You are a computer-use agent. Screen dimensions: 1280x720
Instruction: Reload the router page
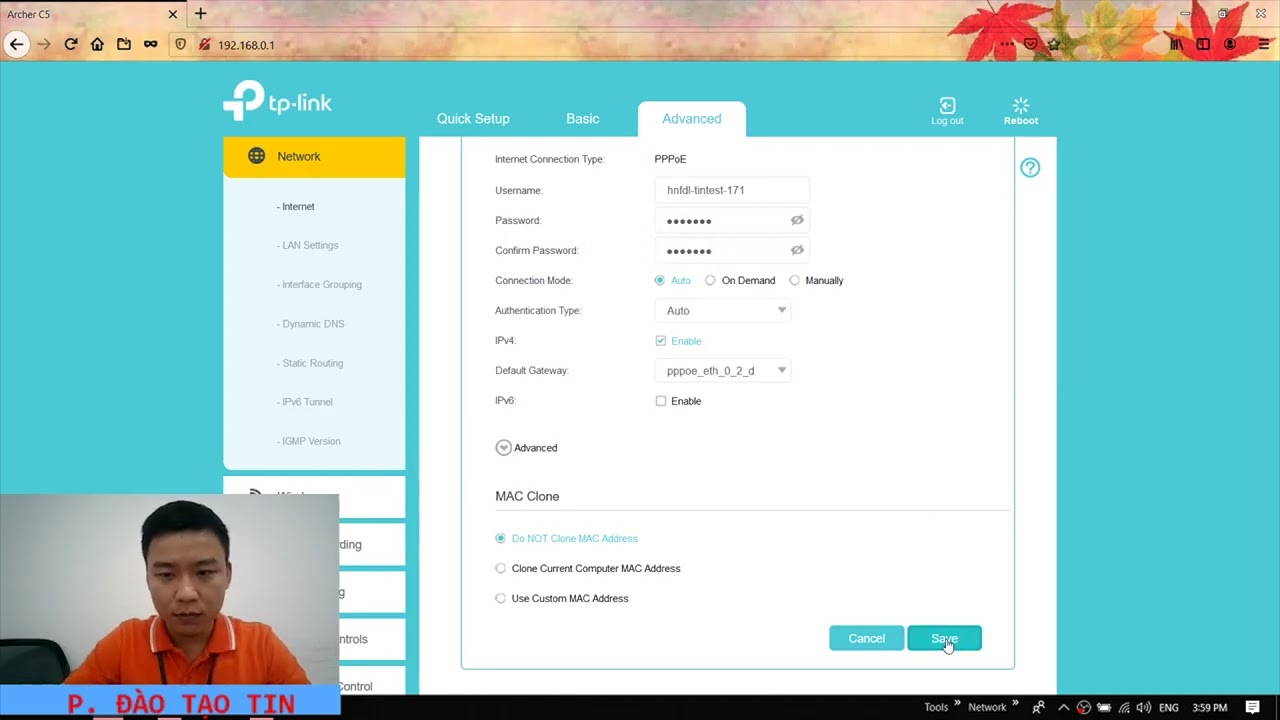[x=70, y=44]
